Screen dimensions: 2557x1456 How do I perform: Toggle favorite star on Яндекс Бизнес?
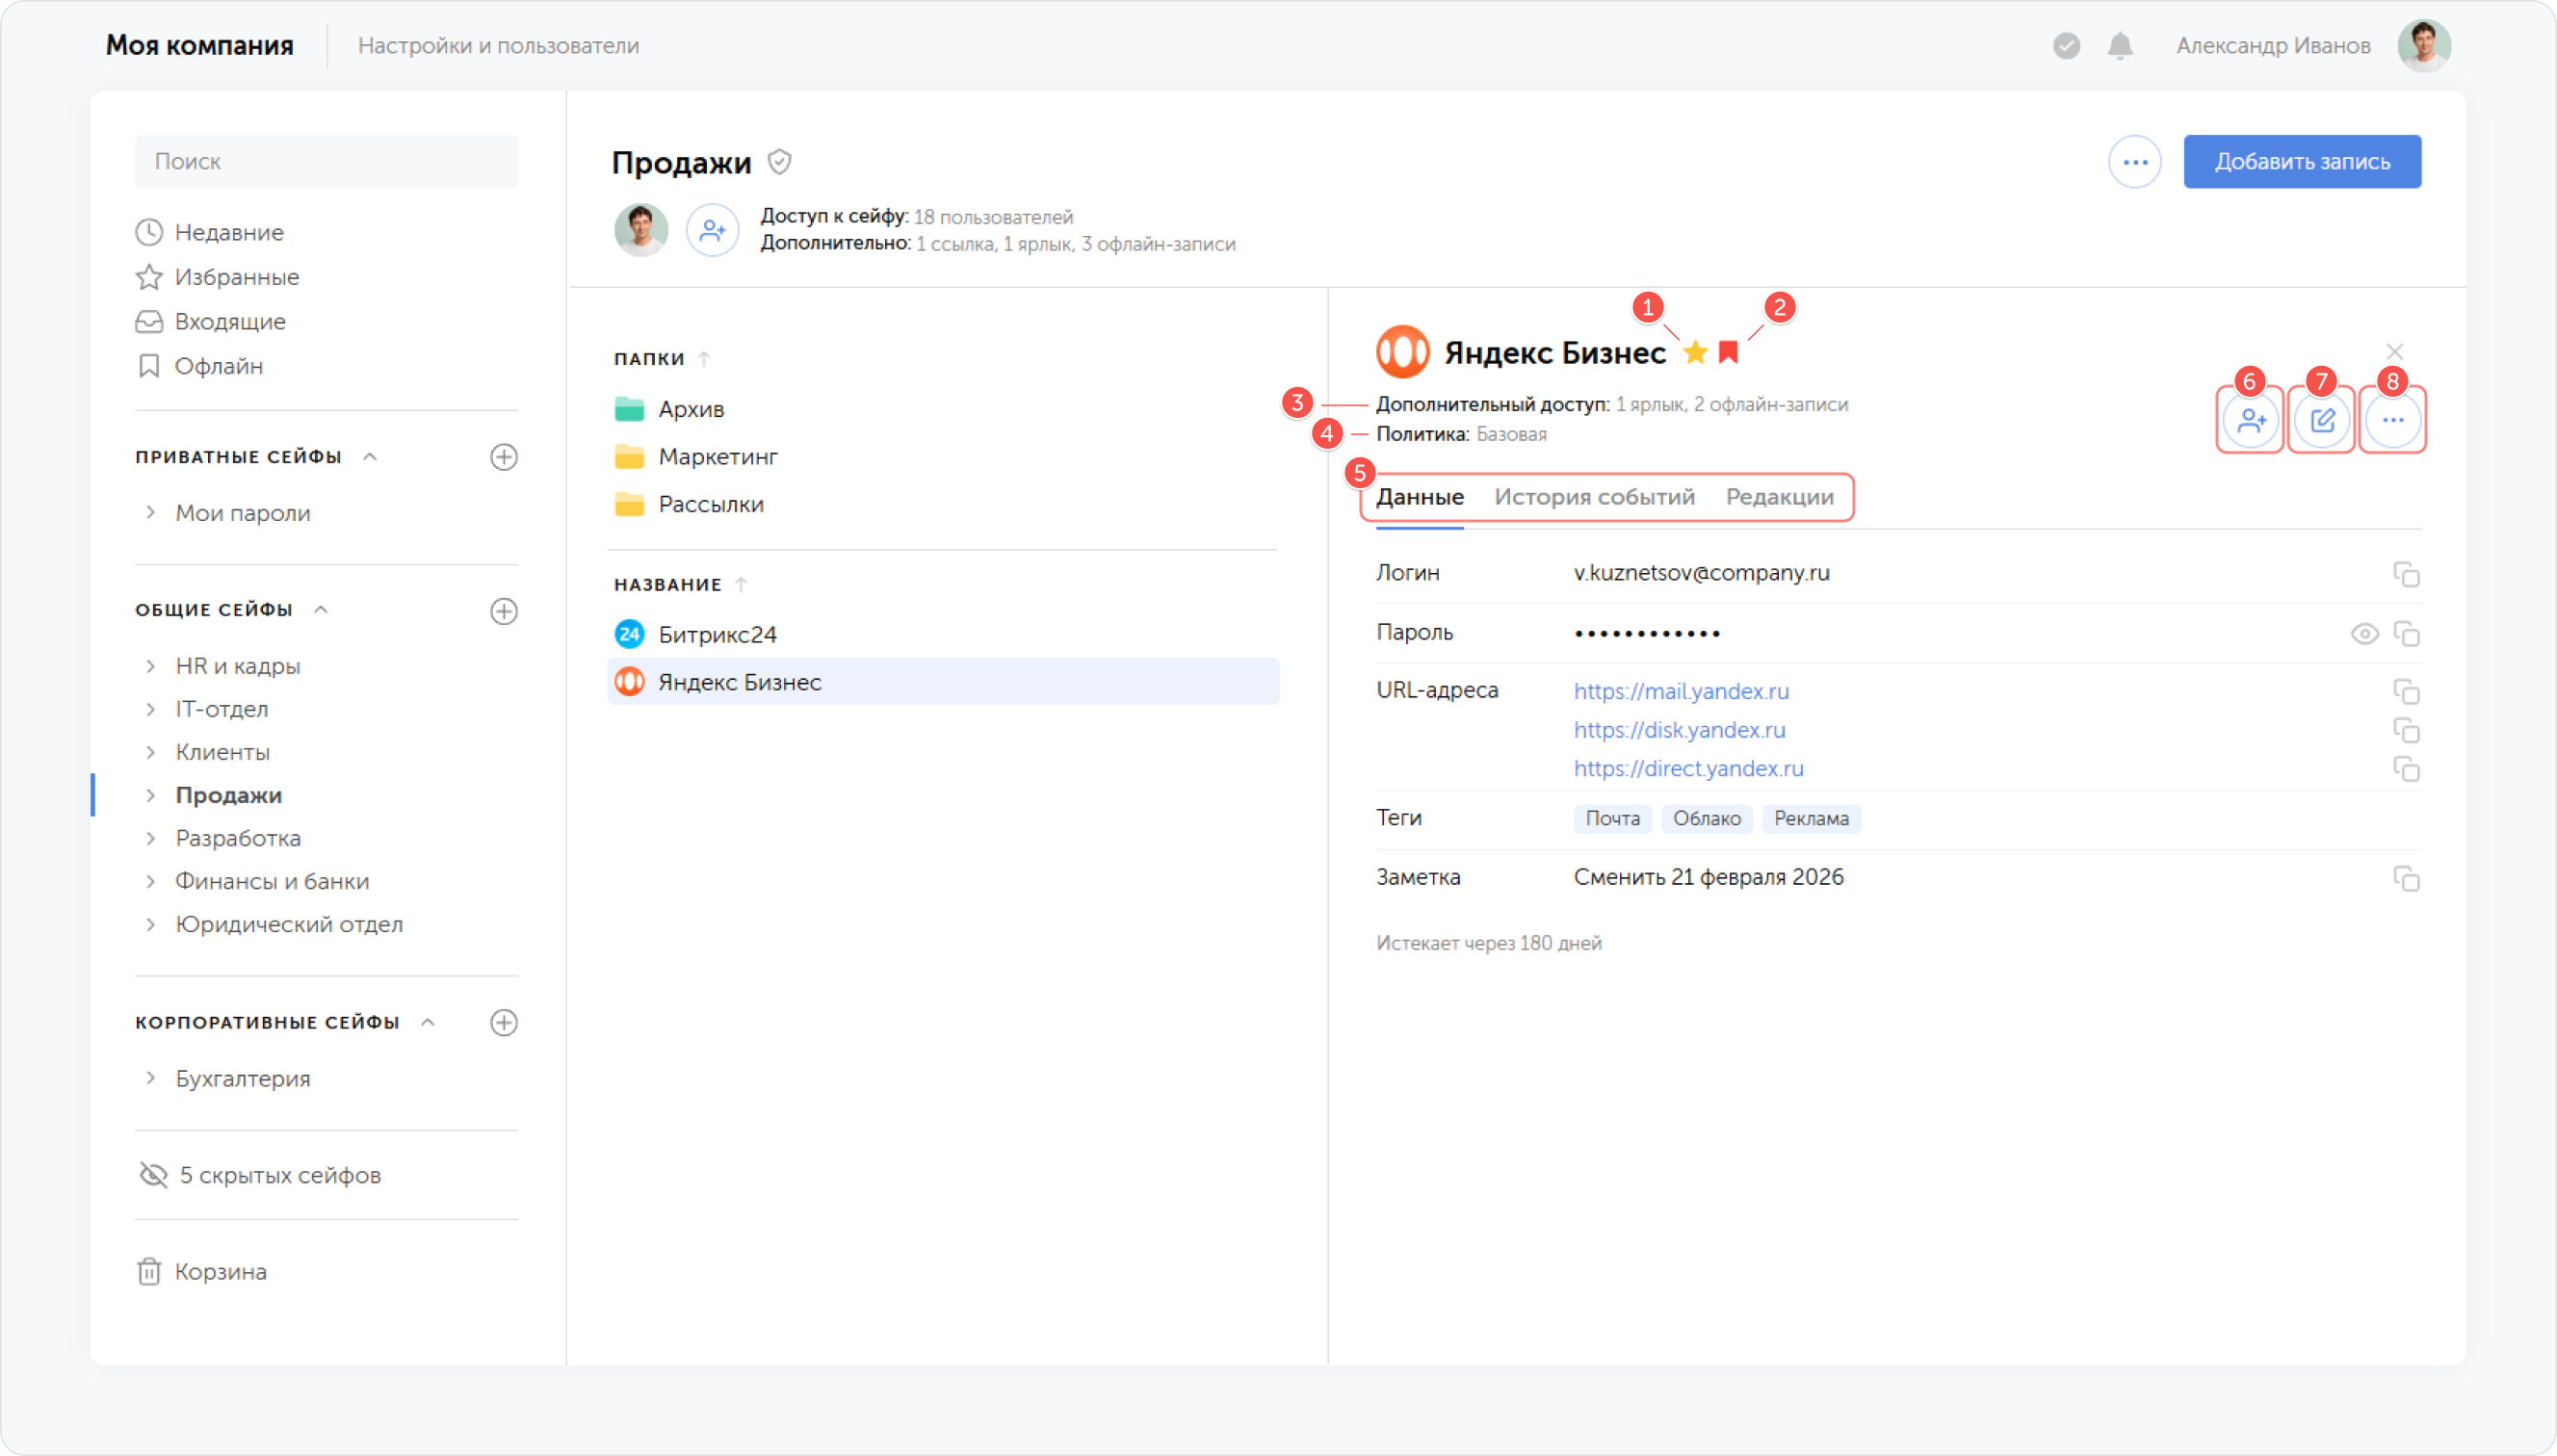click(1694, 352)
